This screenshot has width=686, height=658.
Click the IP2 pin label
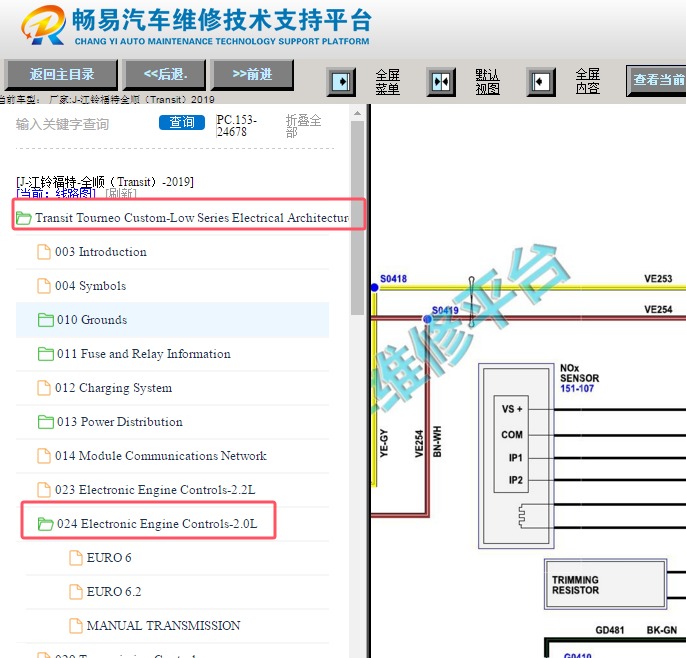pos(515,480)
